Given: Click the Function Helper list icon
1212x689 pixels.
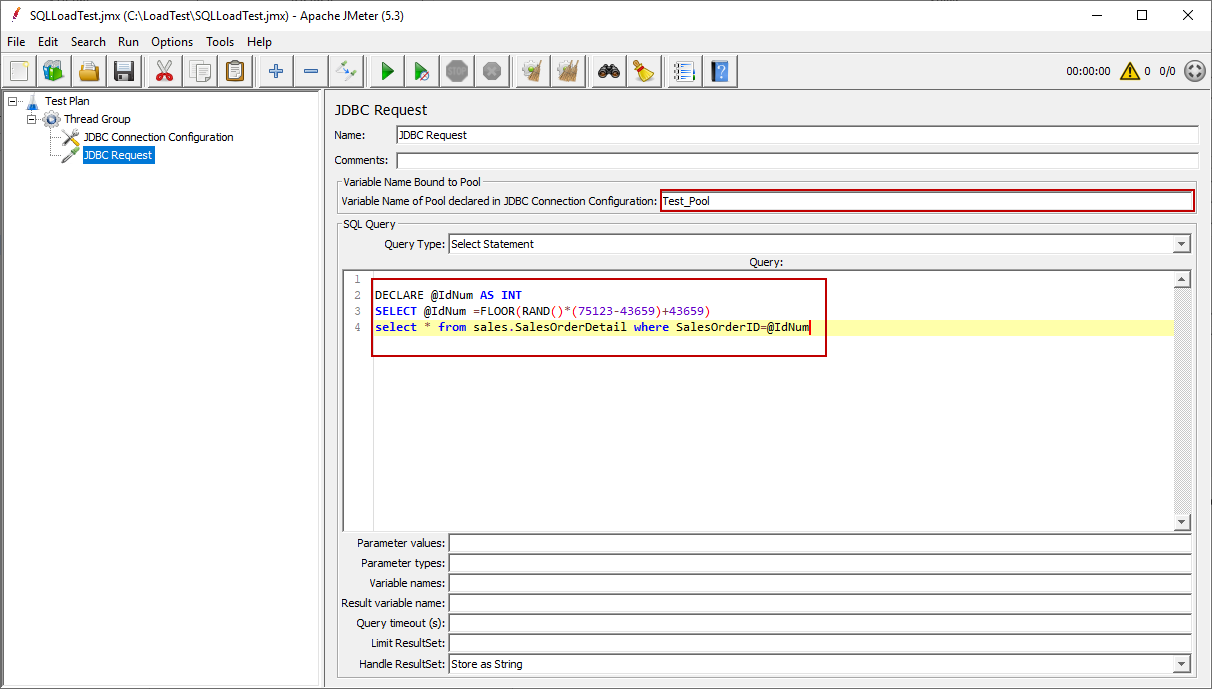Looking at the screenshot, I should coord(684,71).
